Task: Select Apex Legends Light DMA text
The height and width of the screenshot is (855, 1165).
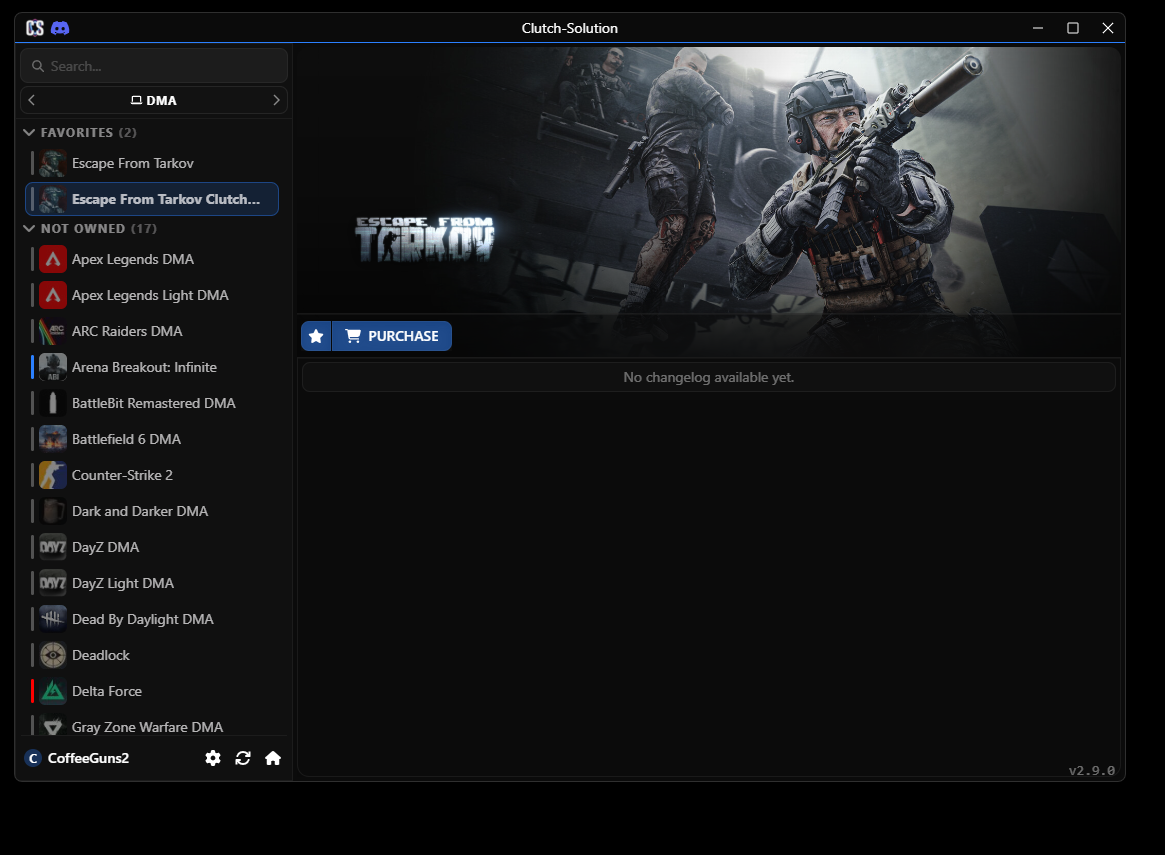Action: 150,295
